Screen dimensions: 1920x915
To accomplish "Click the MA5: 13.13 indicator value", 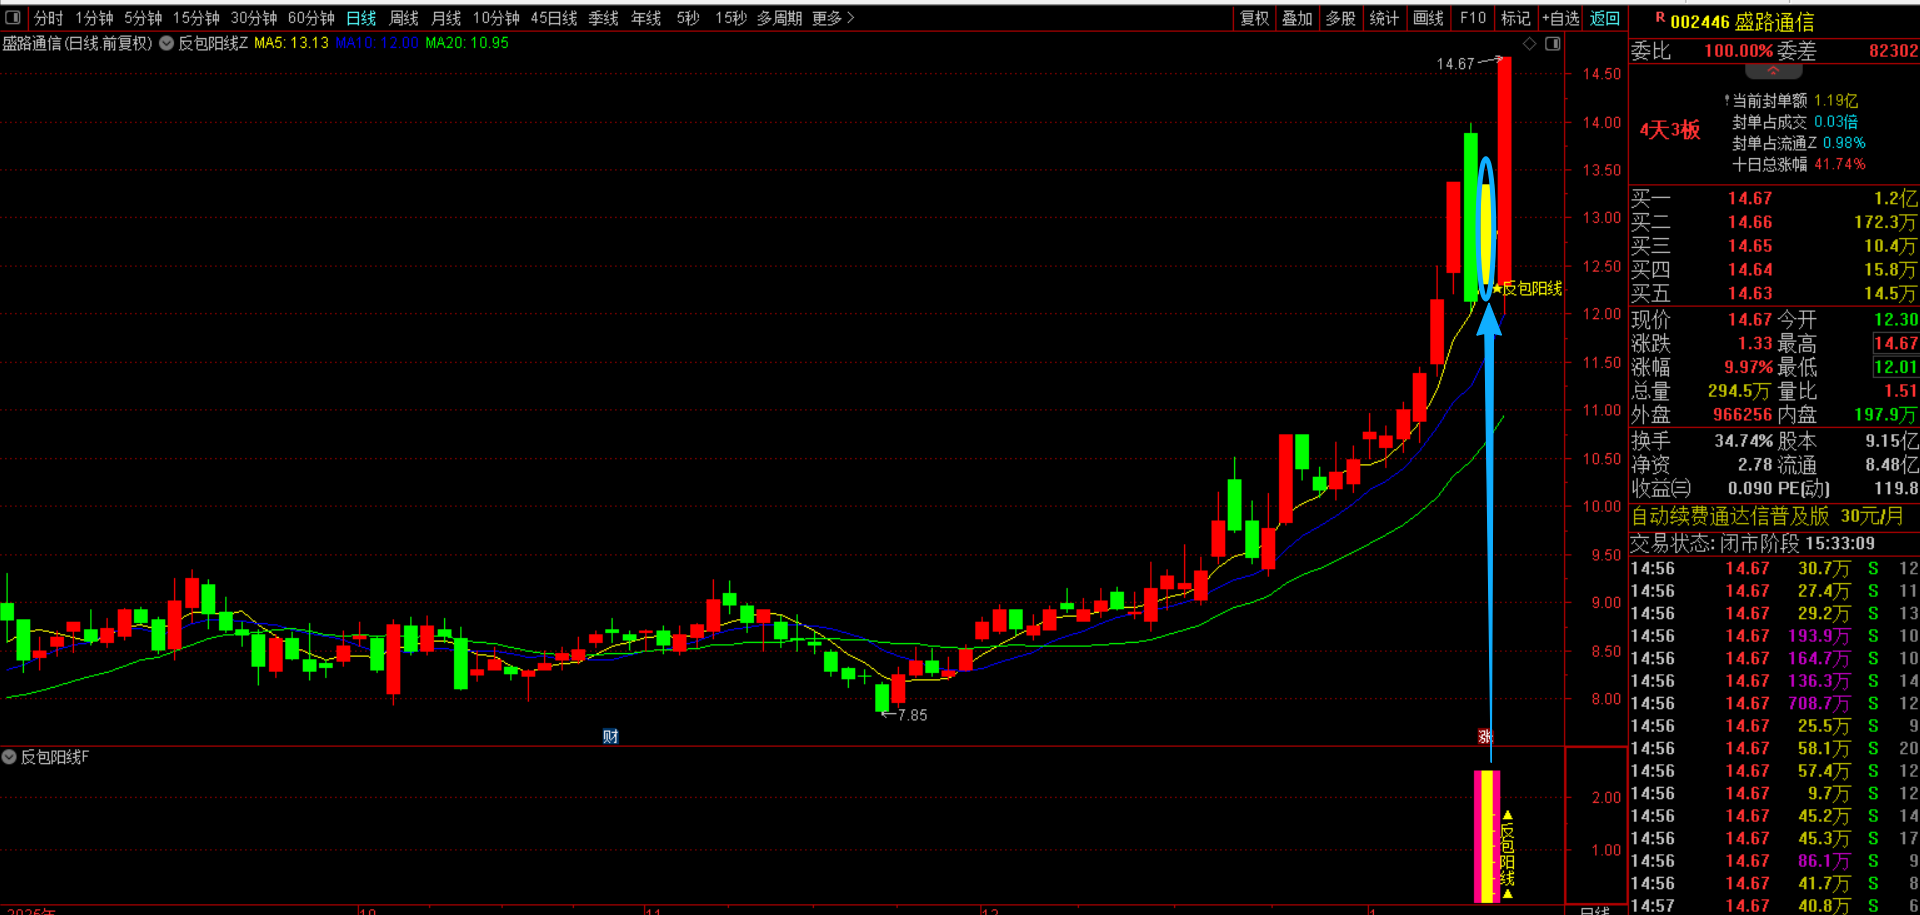I will point(291,43).
